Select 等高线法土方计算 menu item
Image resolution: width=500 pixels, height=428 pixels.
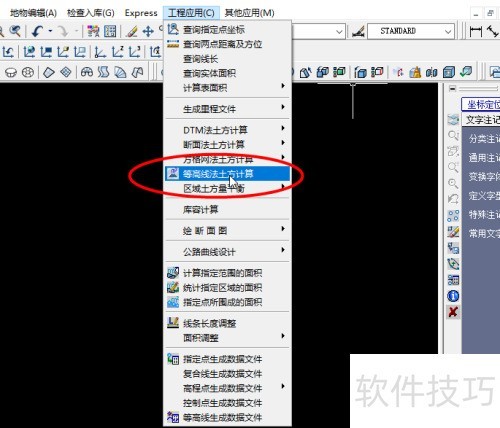click(x=228, y=174)
